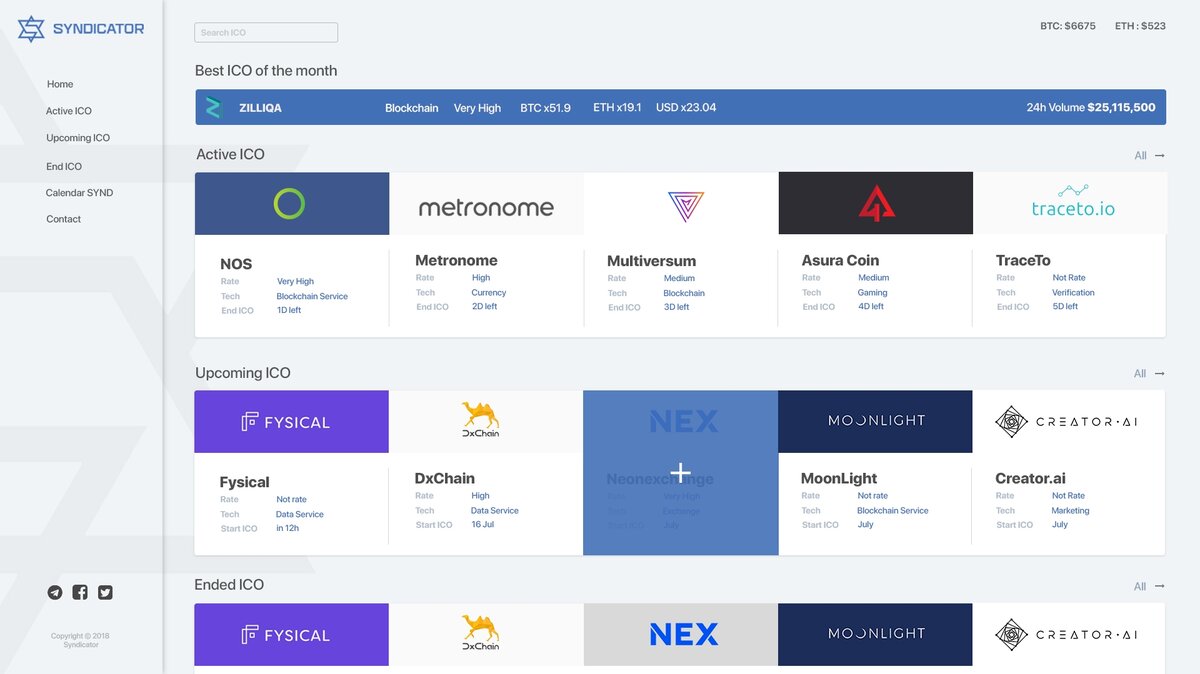Open Active ICO in the sidebar
This screenshot has width=1200, height=674.
coord(69,111)
